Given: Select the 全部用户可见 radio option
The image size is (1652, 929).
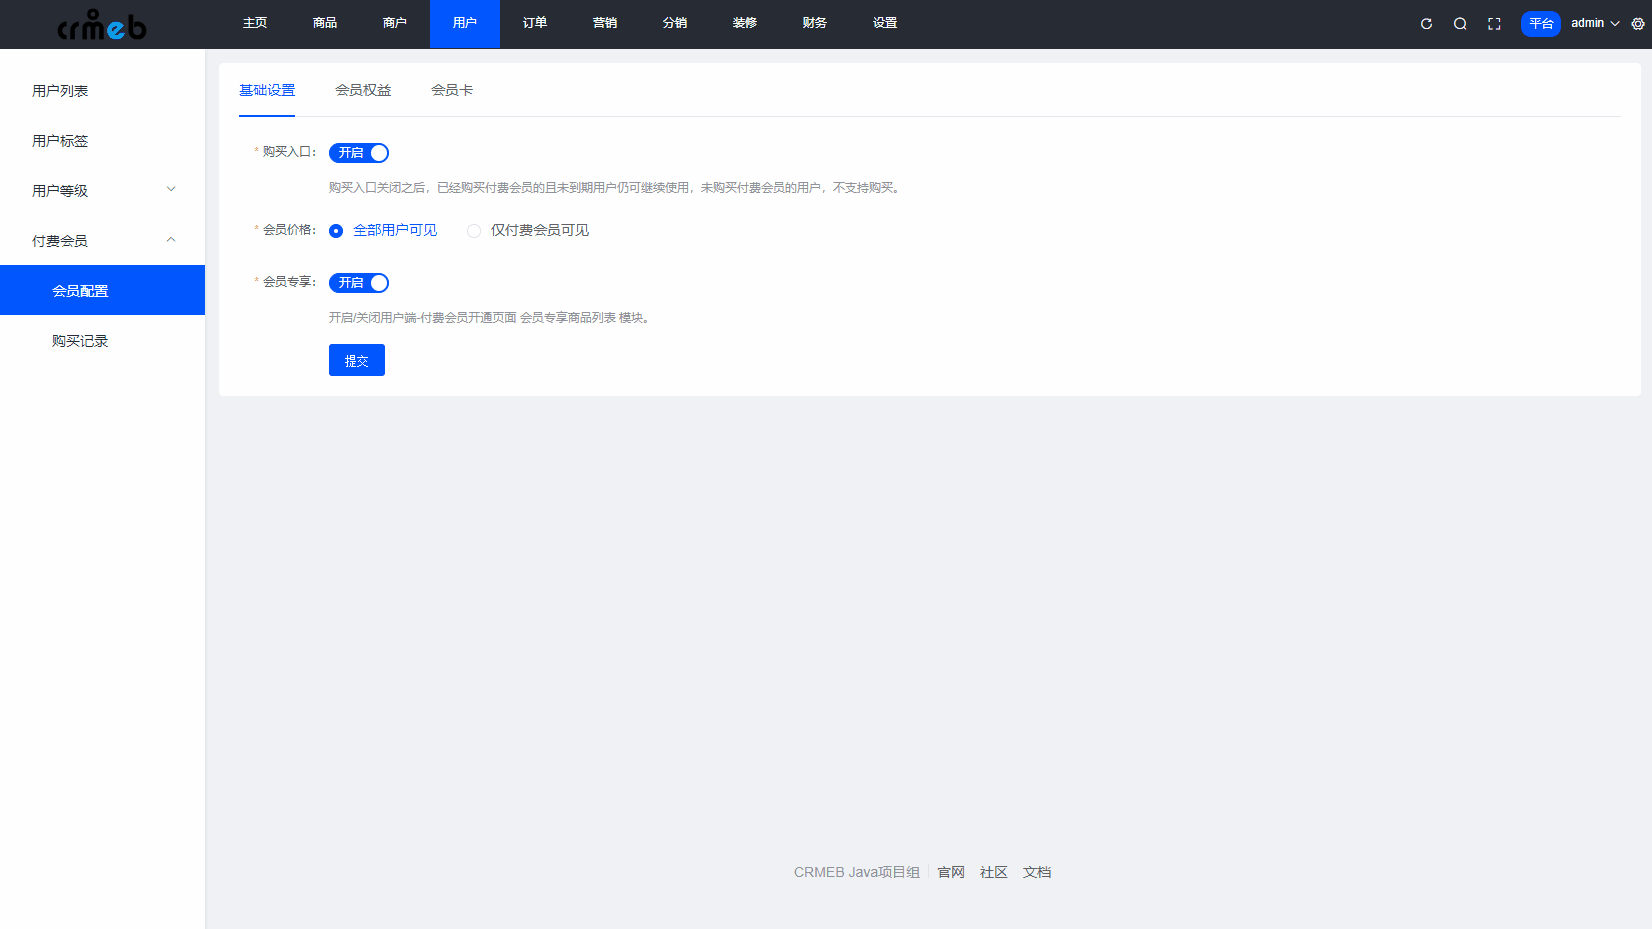Looking at the screenshot, I should (x=384, y=230).
